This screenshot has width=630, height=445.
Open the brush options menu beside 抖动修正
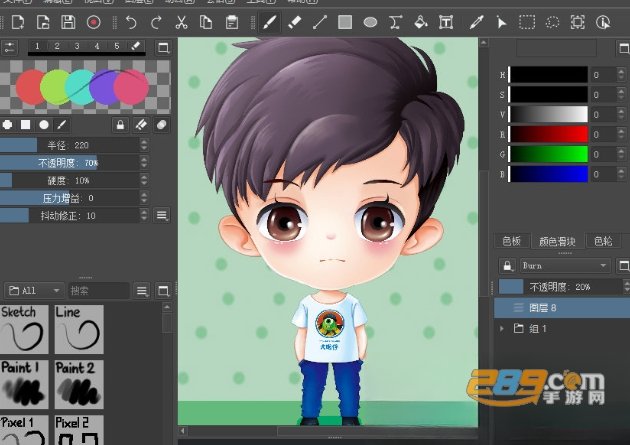[x=162, y=215]
